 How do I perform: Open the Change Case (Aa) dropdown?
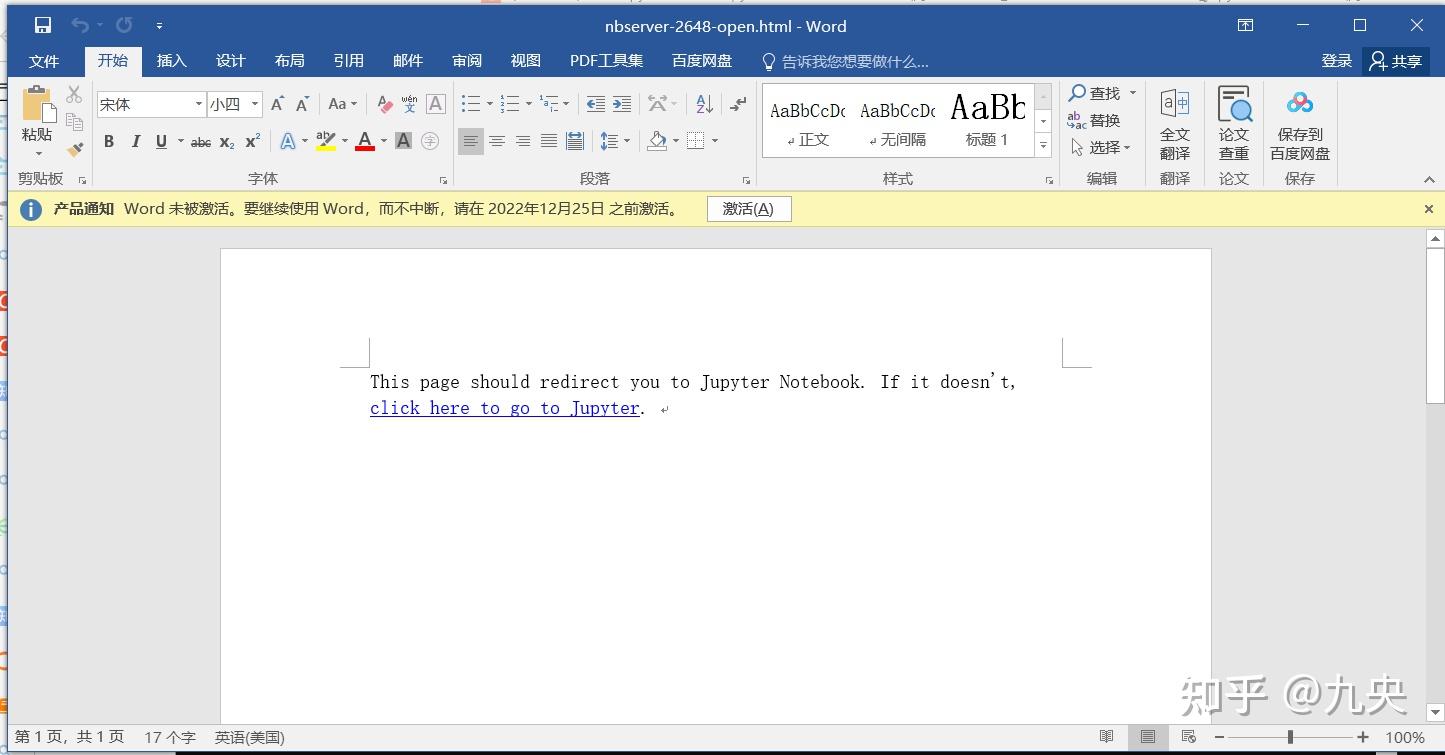(342, 104)
